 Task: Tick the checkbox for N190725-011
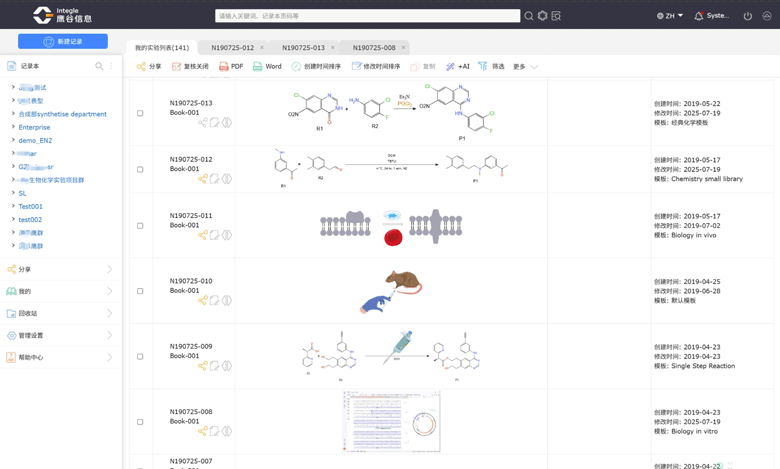(140, 226)
